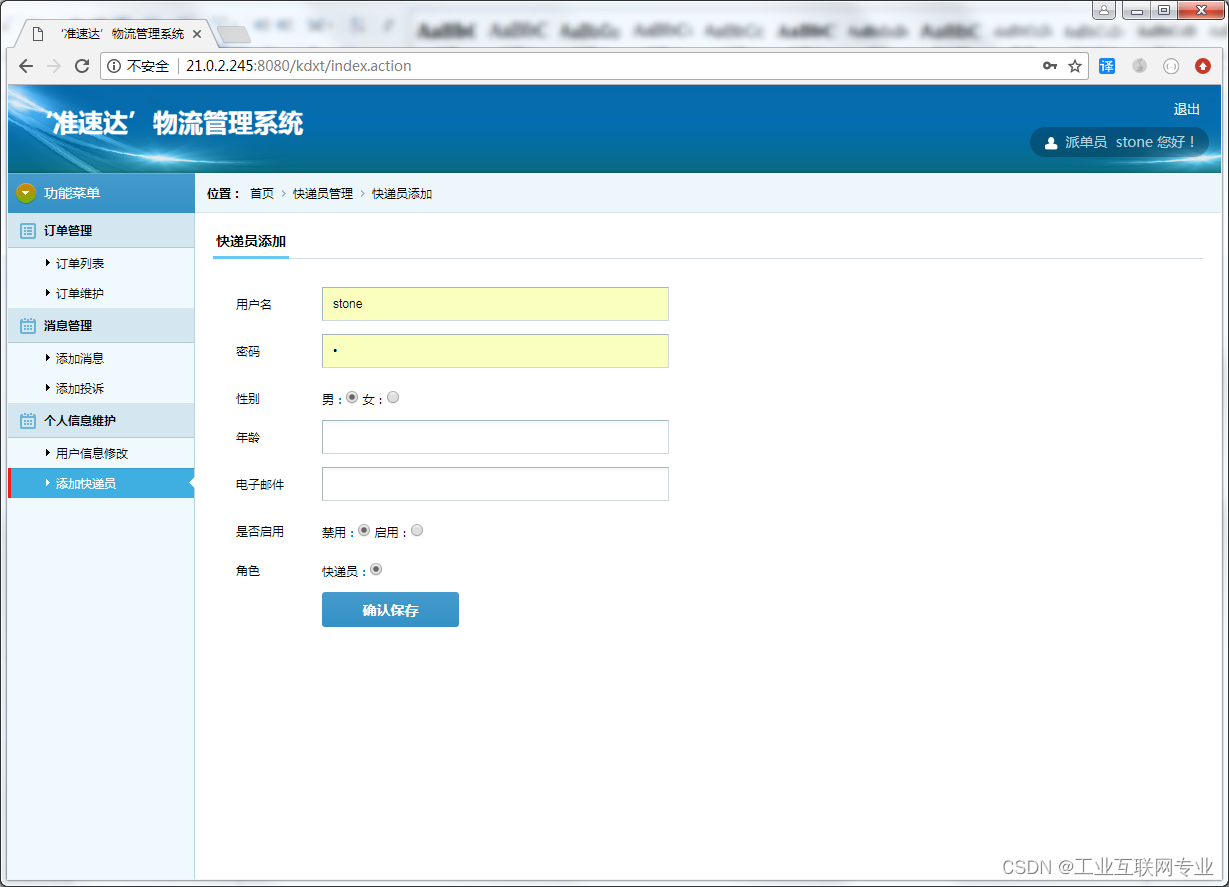The width and height of the screenshot is (1229, 887).
Task: Select the 启用 radio button
Action: pyautogui.click(x=417, y=530)
